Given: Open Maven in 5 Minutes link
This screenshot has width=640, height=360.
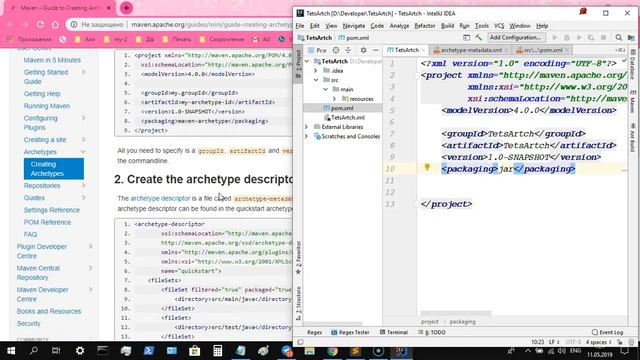Looking at the screenshot, I should click(x=52, y=60).
